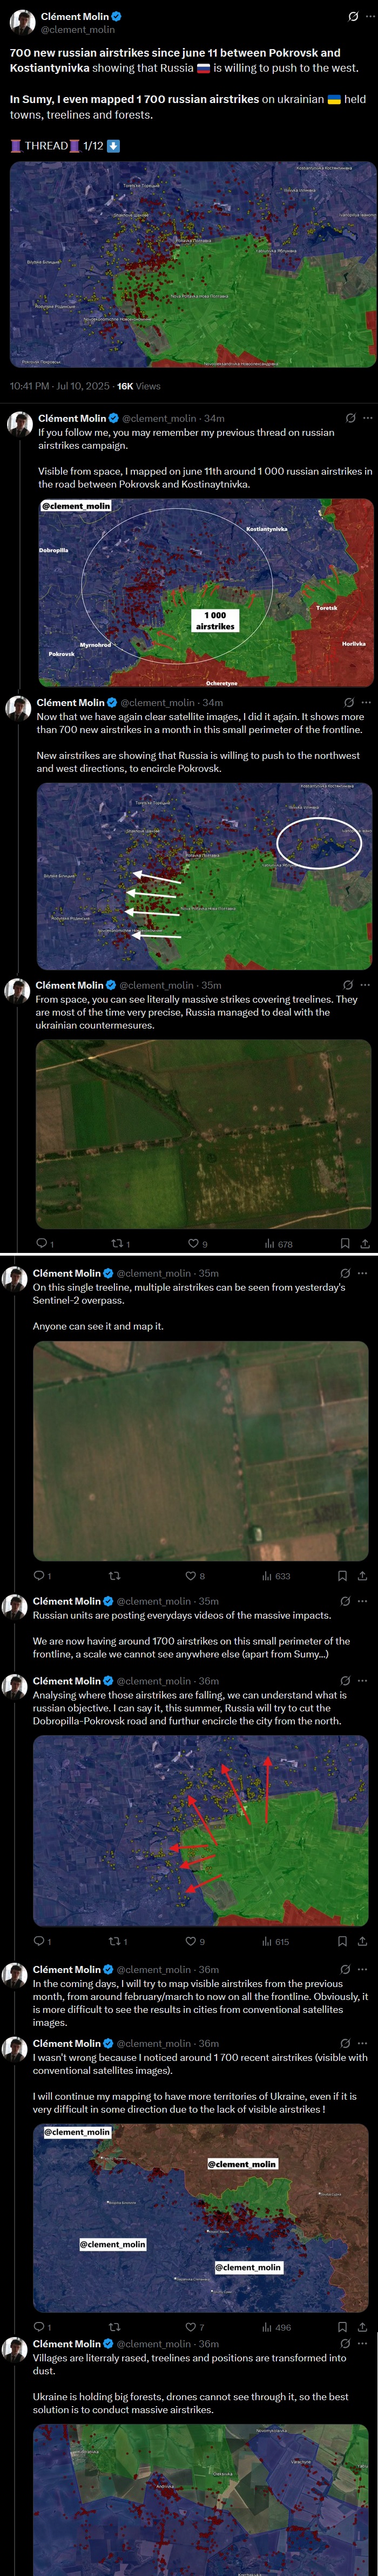Open Clément Molin name on 'Russian units are posting' tweet

coord(68,1601)
